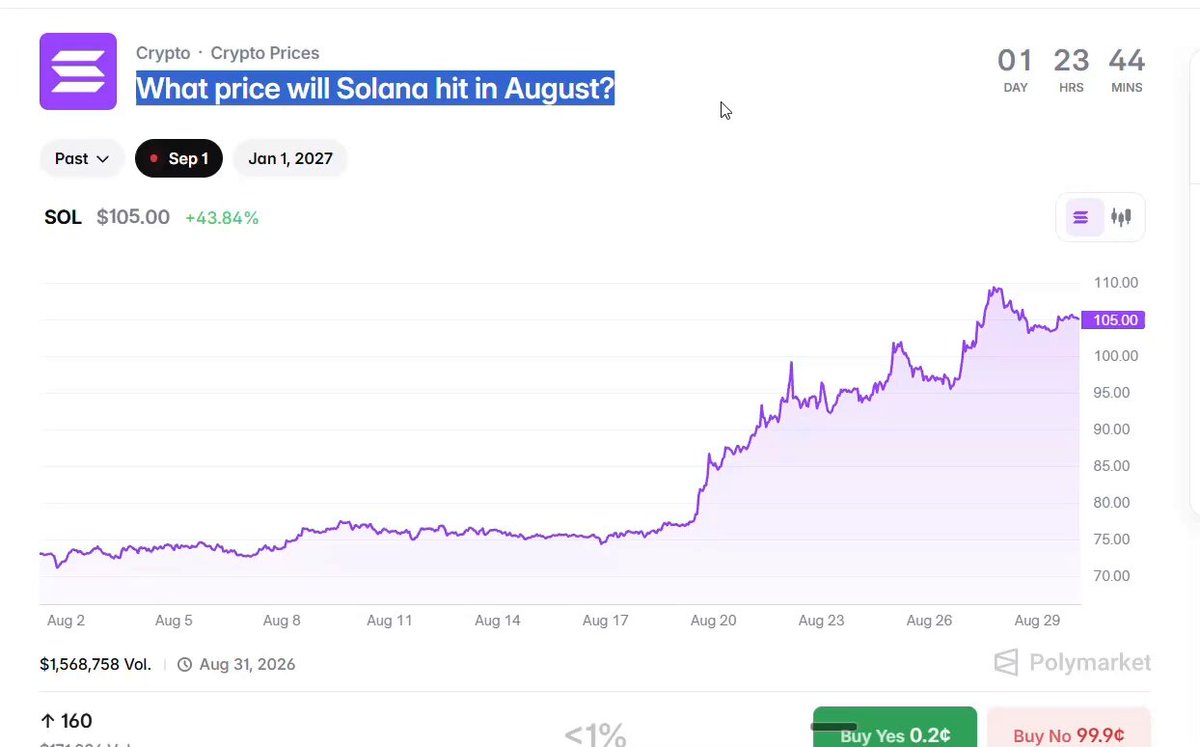Click the purple Solana logo icon
The height and width of the screenshot is (747, 1200).
78,71
